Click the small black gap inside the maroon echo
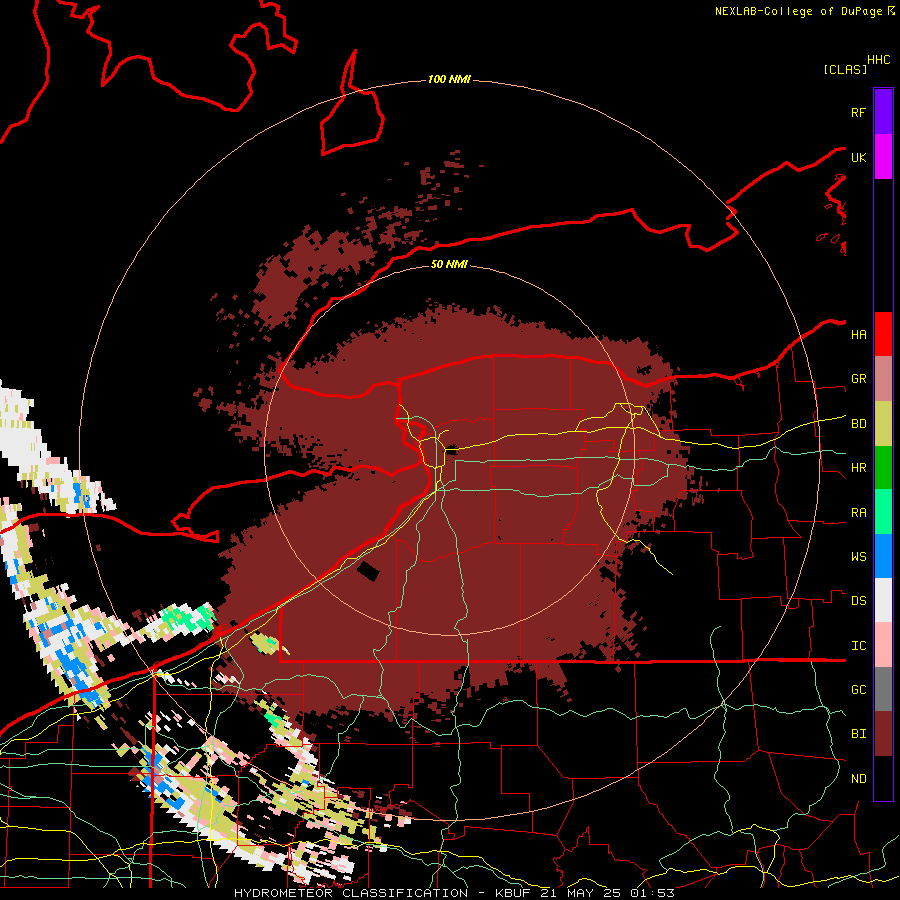This screenshot has width=900, height=900. (368, 571)
